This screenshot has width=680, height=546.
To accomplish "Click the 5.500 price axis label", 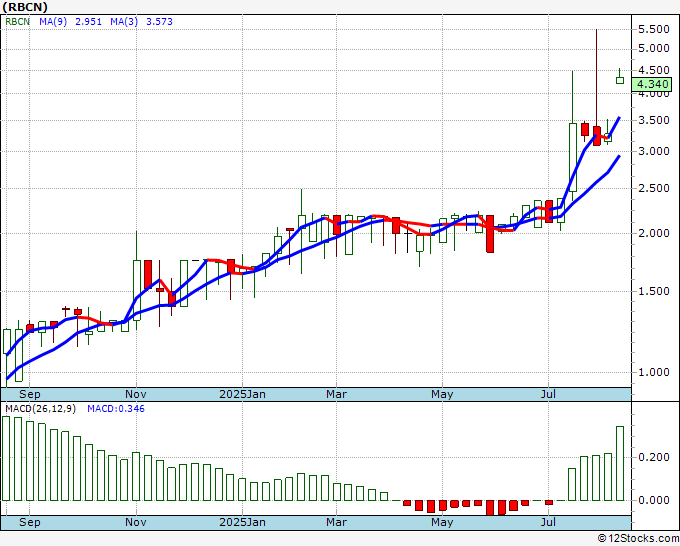I will 654,29.
